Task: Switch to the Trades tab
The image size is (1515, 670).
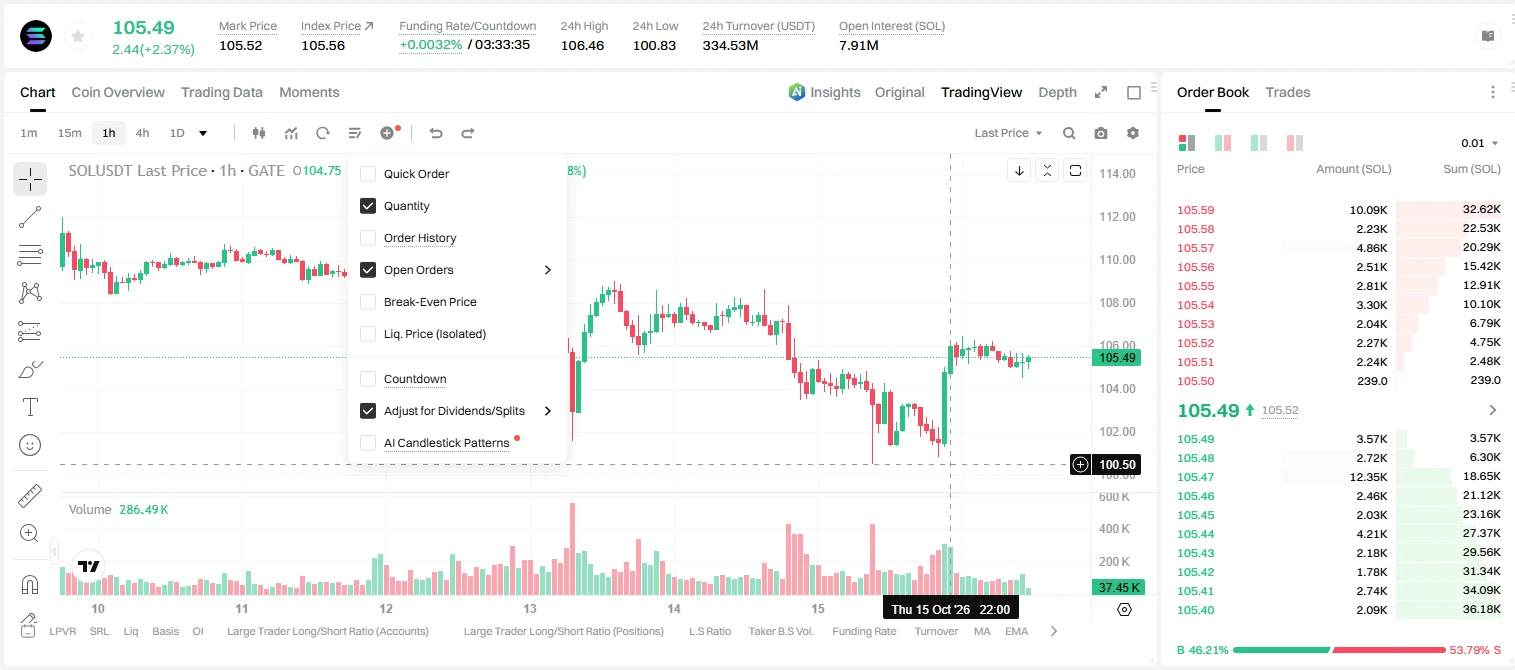Action: [1288, 92]
